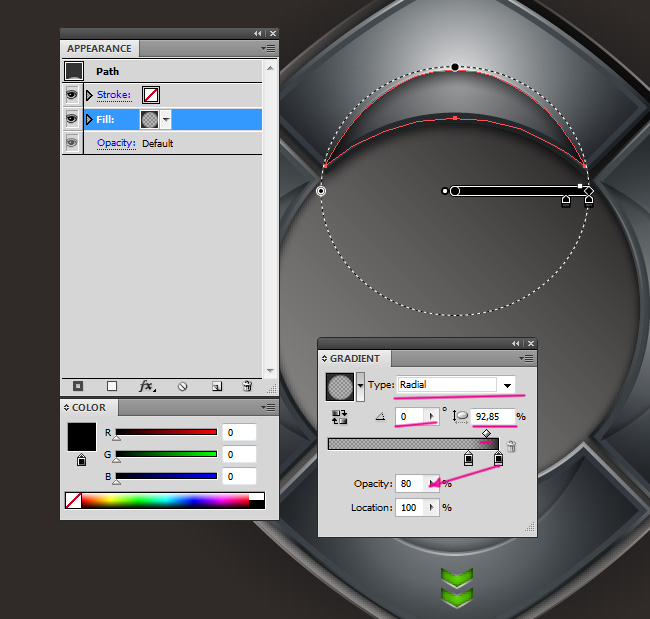650x619 pixels.
Task: Click the R value input field
Action: tap(239, 432)
